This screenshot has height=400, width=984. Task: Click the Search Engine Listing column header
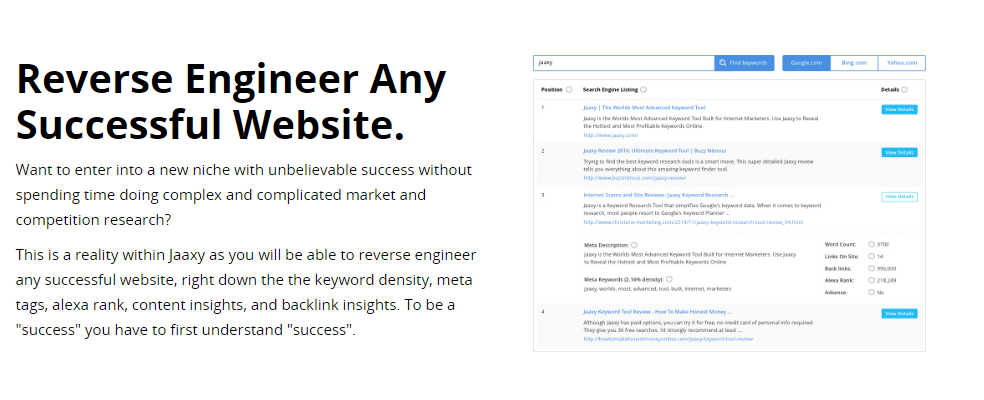(x=611, y=90)
